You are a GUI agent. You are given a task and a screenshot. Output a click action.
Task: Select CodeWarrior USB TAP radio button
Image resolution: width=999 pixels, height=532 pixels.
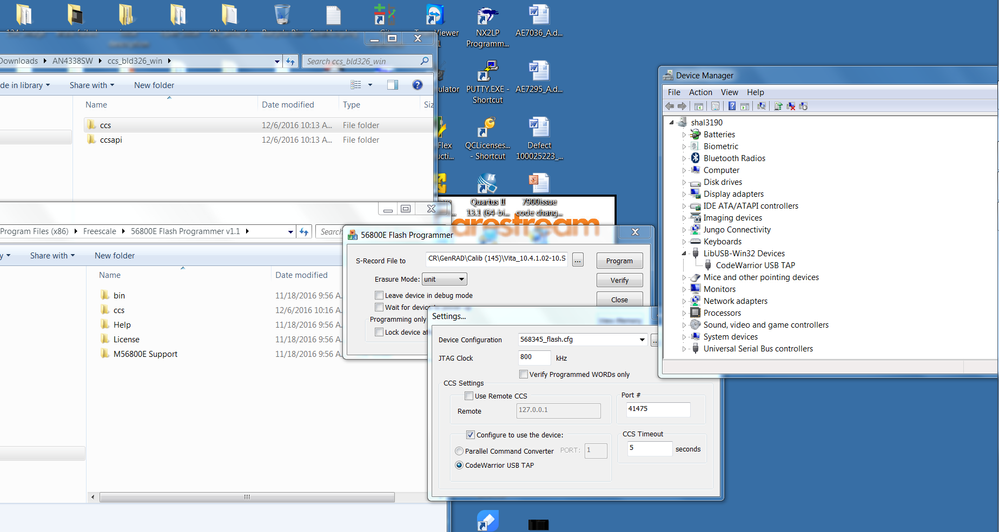[459, 465]
